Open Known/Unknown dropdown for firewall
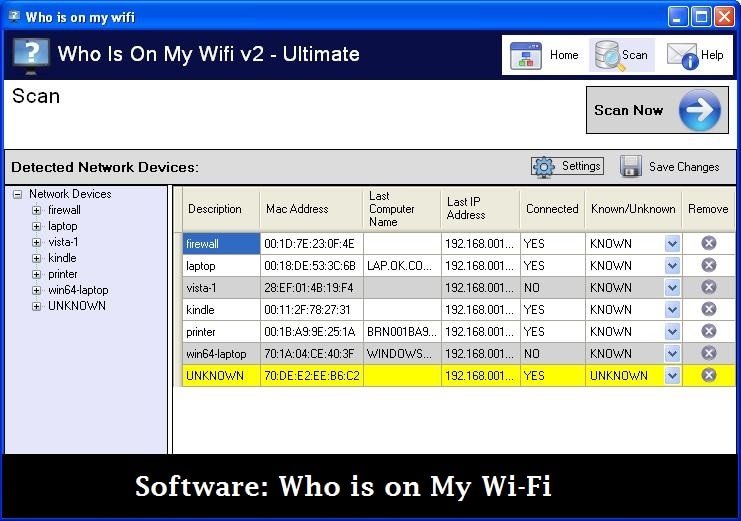The width and height of the screenshot is (741, 521). tap(672, 244)
